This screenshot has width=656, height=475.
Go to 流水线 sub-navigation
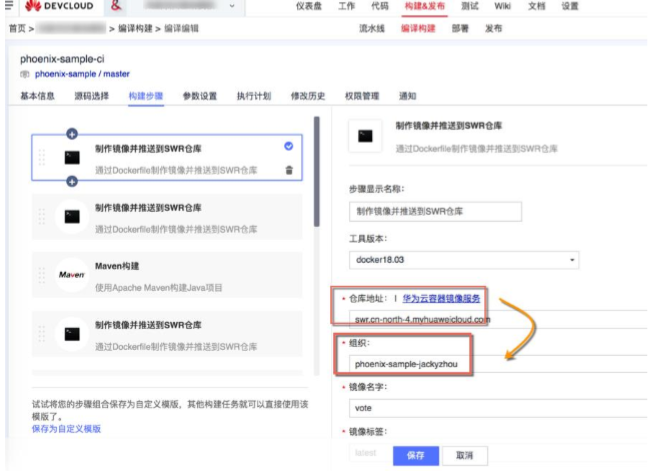pos(372,28)
